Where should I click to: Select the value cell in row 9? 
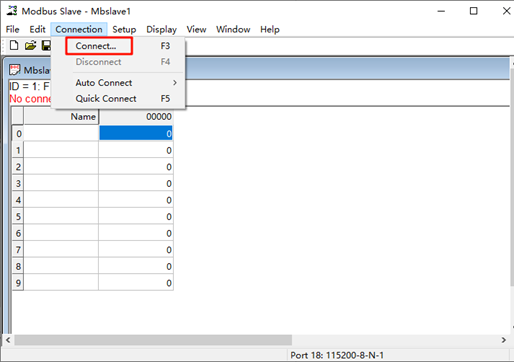click(x=136, y=283)
